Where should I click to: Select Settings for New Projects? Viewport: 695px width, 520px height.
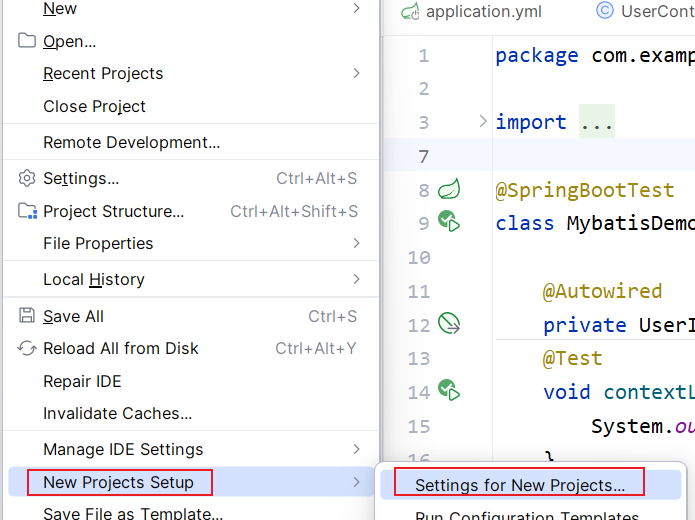pyautogui.click(x=519, y=485)
